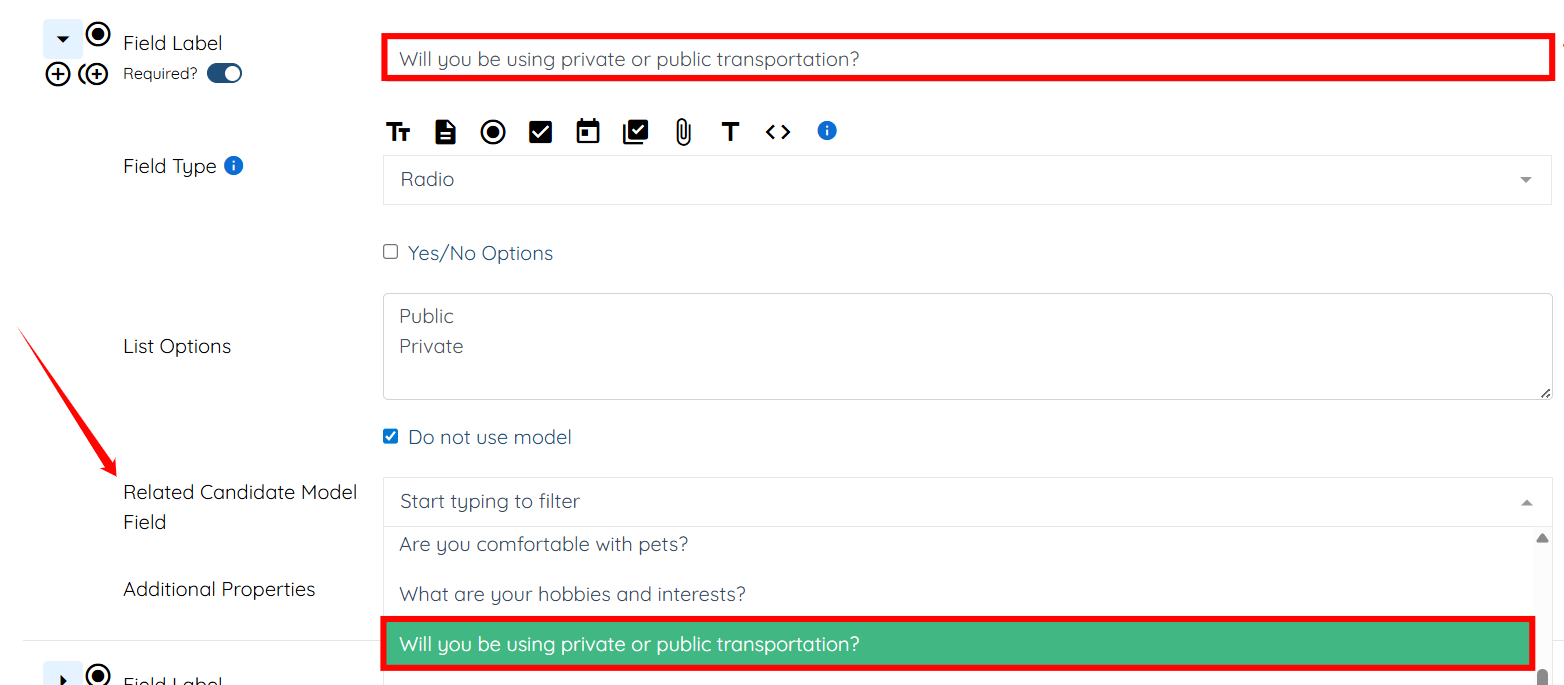Viewport: 1564px width, 685px height.
Task: Choose the calendar date field type icon
Action: 588,132
